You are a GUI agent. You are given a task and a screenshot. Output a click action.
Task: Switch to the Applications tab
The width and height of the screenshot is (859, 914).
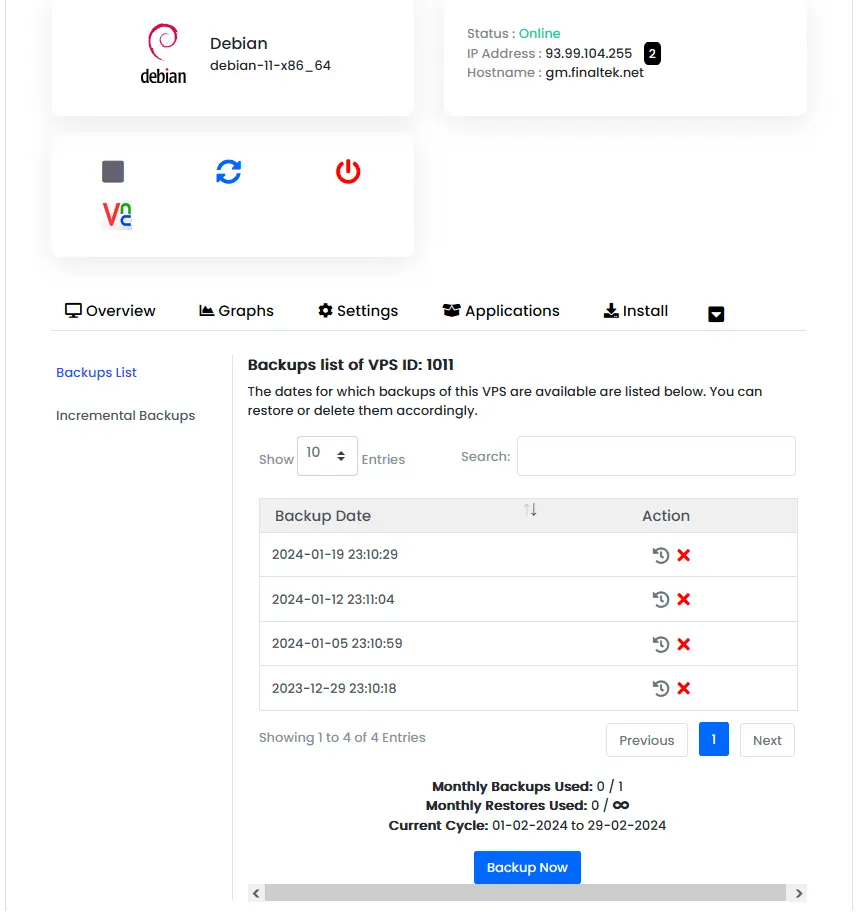[500, 311]
